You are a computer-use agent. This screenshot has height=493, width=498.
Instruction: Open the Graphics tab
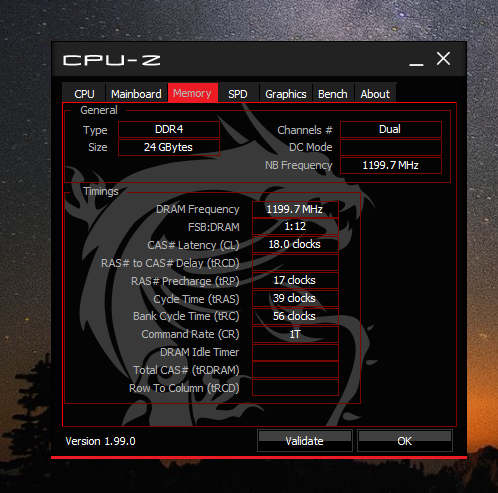pyautogui.click(x=286, y=94)
